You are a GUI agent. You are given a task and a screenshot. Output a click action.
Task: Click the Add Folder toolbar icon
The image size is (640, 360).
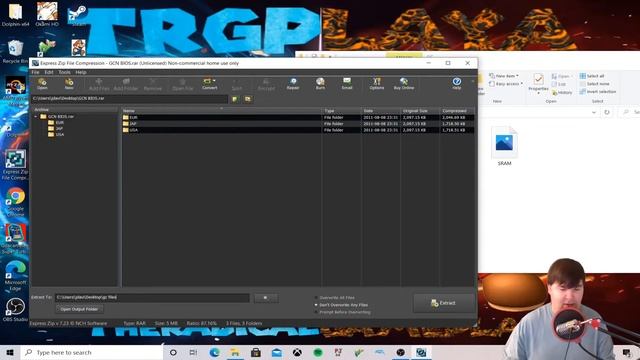(x=126, y=84)
